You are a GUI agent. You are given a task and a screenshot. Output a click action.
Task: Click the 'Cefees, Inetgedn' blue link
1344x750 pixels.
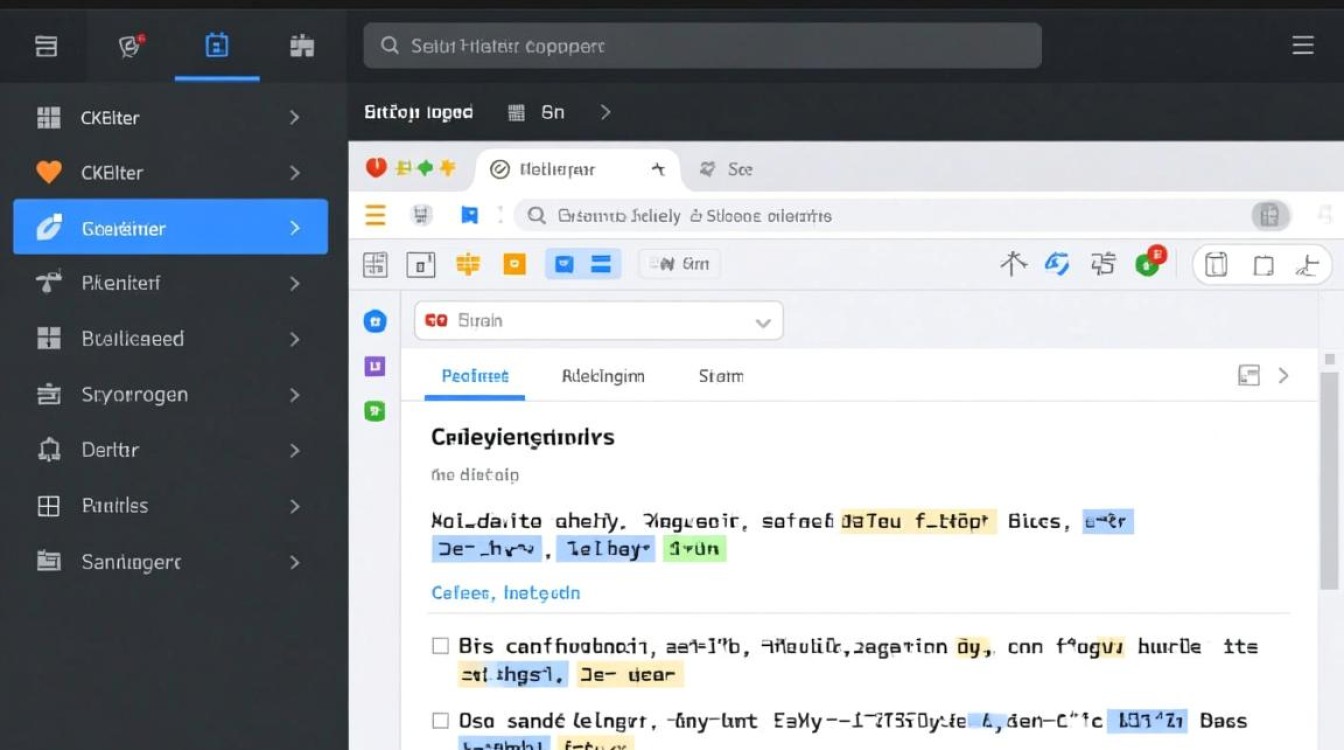505,593
